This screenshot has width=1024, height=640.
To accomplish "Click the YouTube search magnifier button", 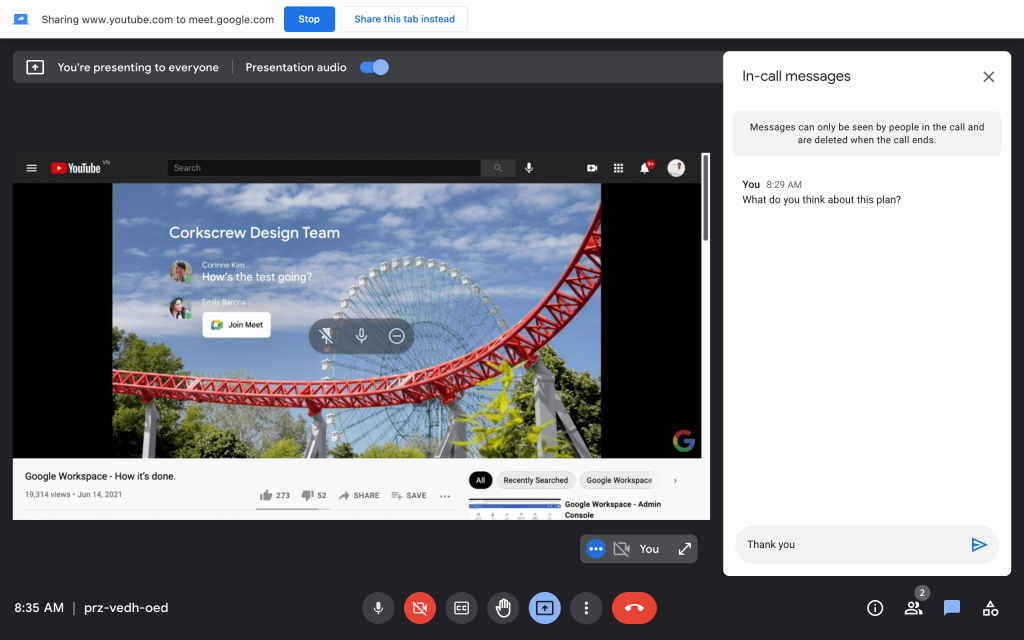I will tap(498, 168).
